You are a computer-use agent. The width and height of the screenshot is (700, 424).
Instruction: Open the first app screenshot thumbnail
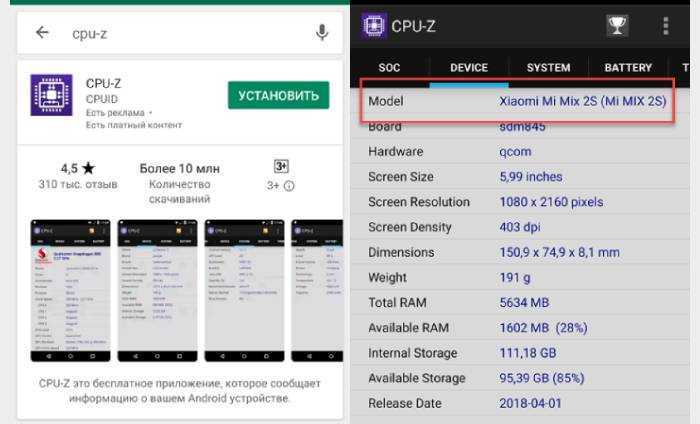70,290
